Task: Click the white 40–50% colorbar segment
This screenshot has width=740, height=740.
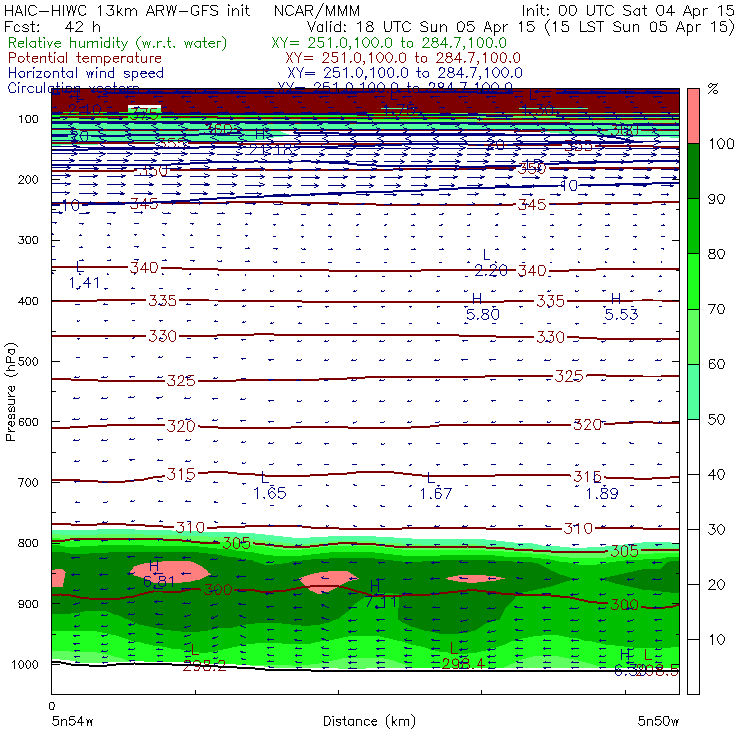Action: pyautogui.click(x=693, y=446)
